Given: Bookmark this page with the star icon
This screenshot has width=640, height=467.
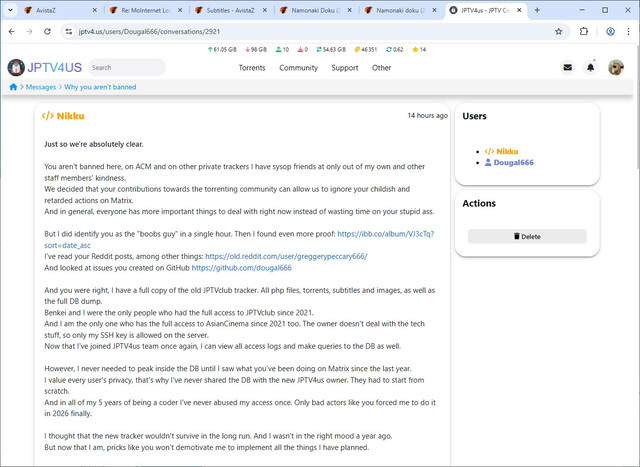Looking at the screenshot, I should [558, 31].
